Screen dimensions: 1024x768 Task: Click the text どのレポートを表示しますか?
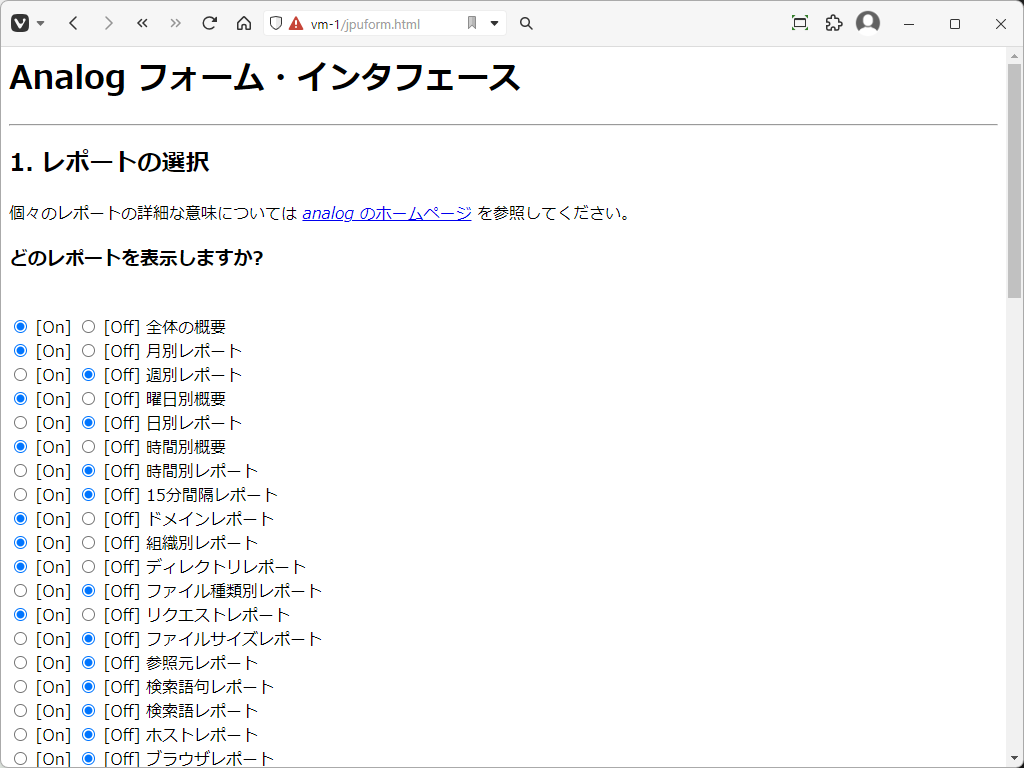click(x=136, y=258)
